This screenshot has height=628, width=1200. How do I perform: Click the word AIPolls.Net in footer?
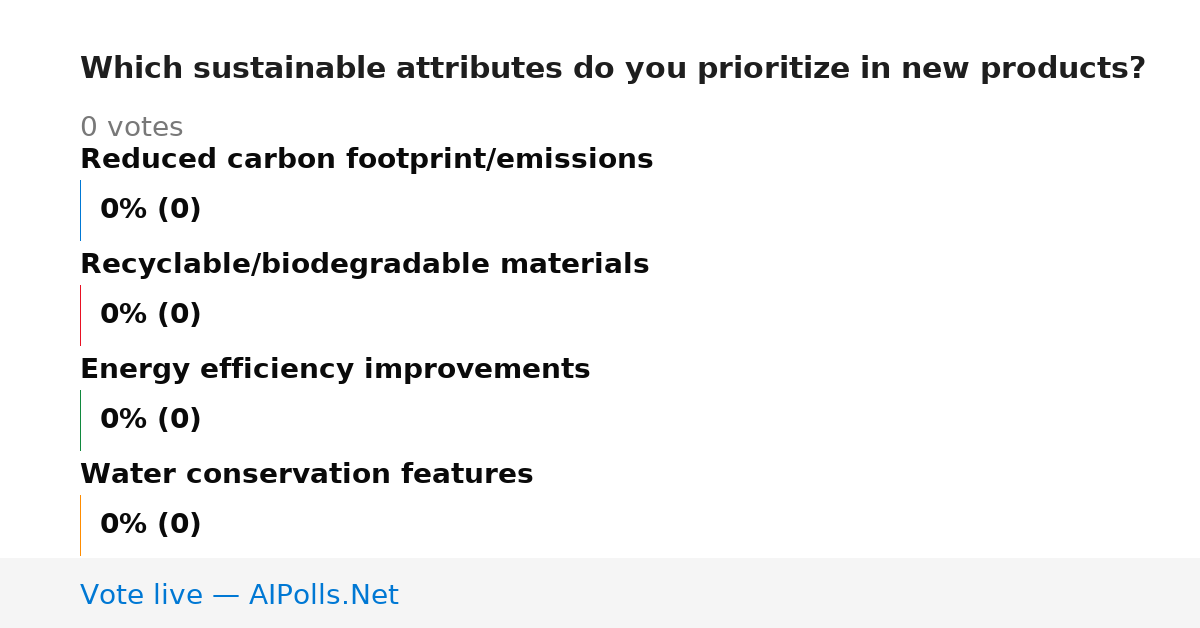click(x=323, y=595)
